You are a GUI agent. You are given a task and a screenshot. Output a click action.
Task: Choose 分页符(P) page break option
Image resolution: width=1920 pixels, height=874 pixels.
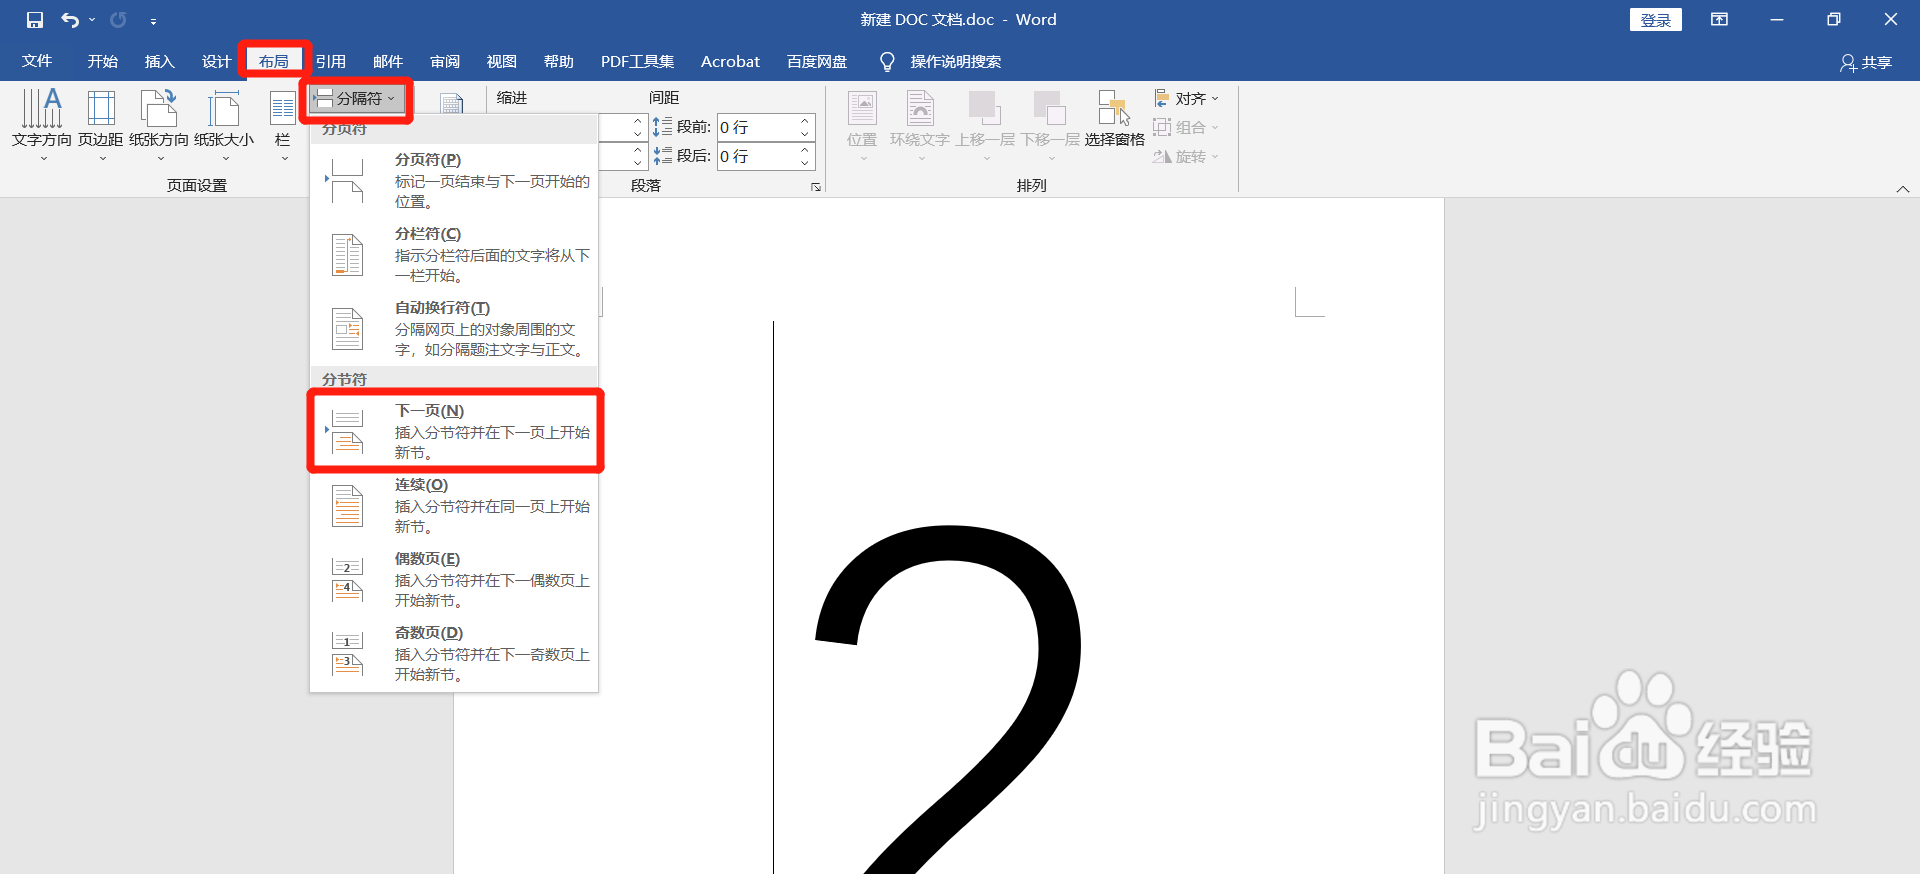(x=455, y=180)
